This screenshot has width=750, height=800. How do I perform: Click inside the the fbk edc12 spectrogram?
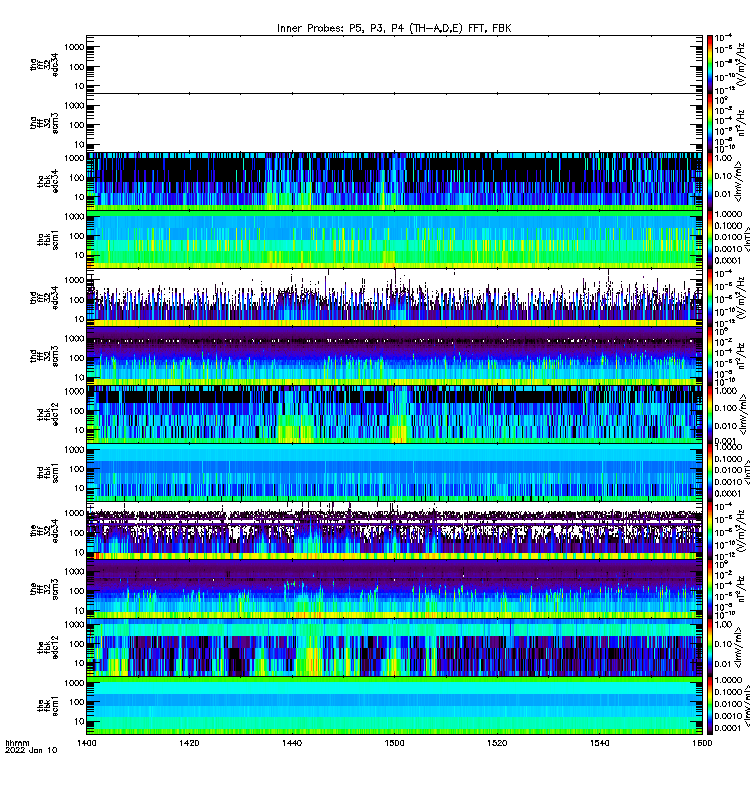click(x=394, y=647)
